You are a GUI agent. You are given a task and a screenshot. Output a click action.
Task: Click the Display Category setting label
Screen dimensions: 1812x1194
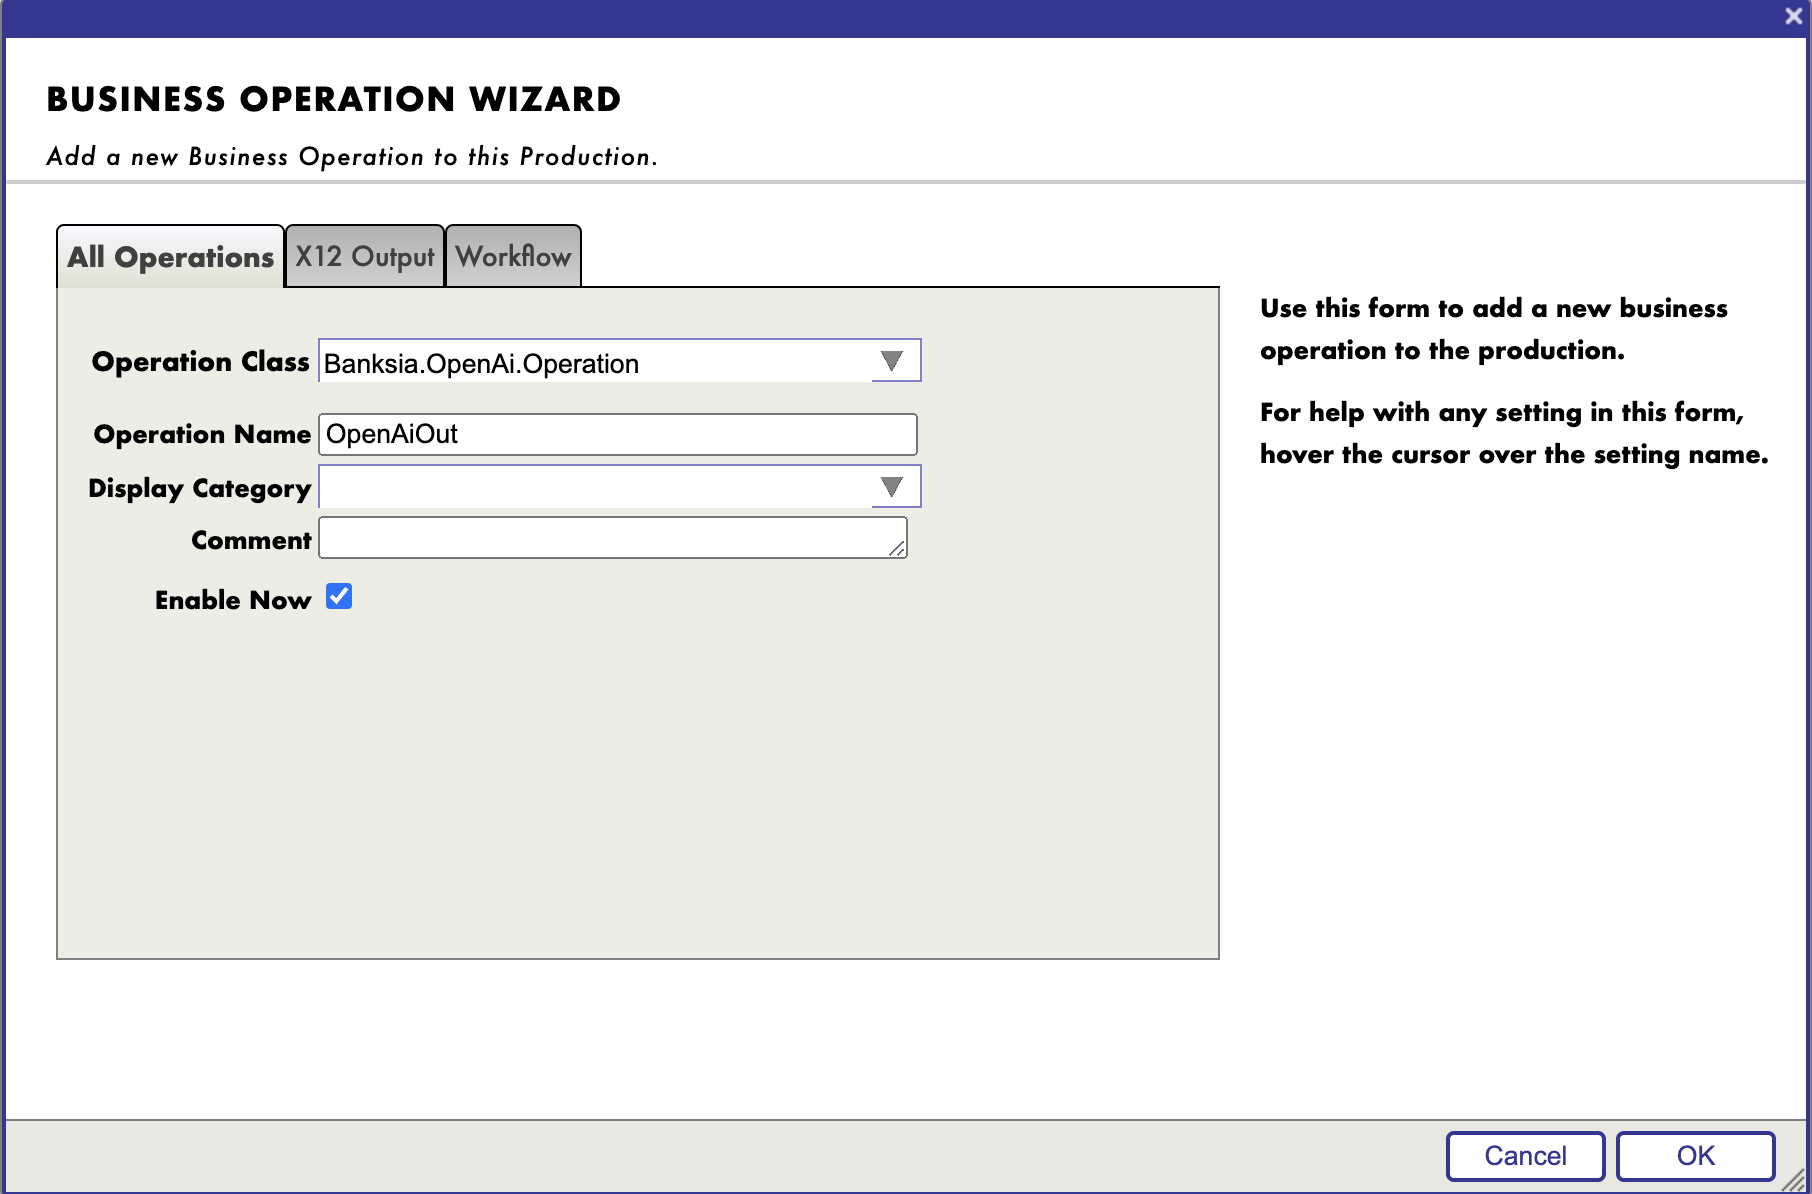[199, 488]
